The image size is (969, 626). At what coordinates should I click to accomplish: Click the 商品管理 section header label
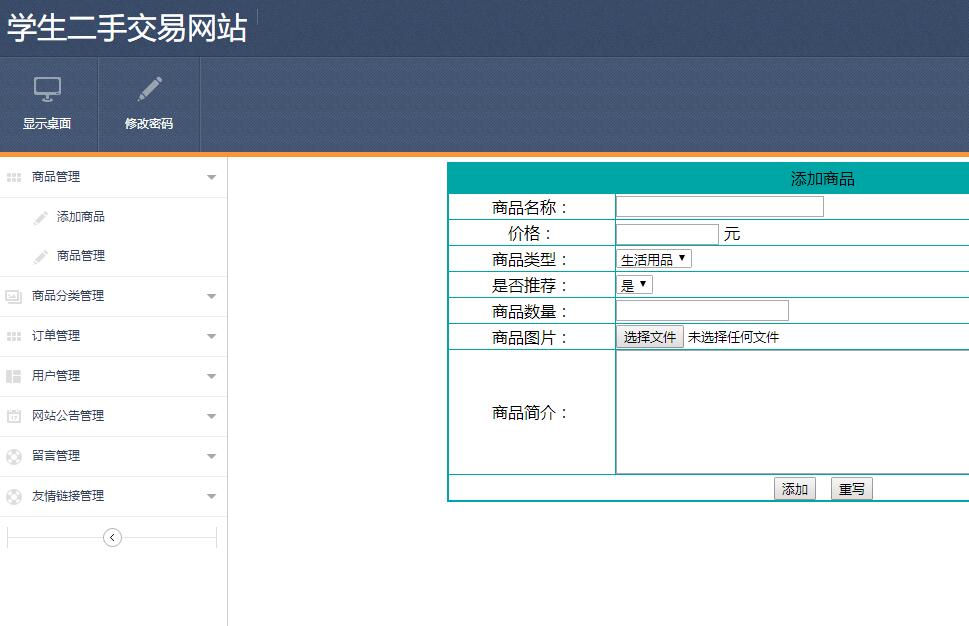(56, 177)
